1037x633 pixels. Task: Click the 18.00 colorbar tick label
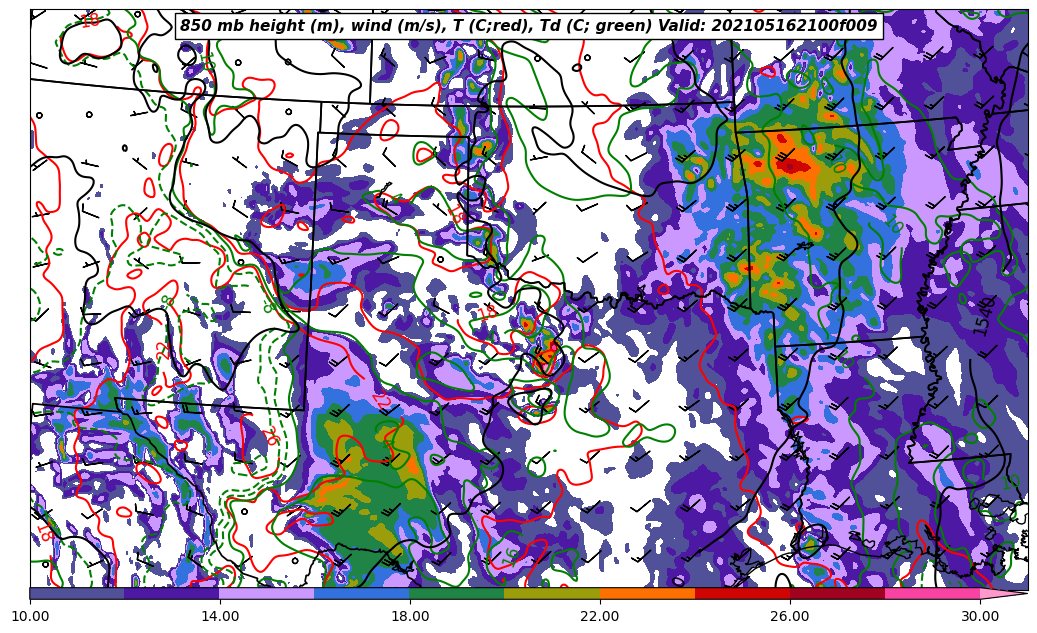tap(410, 616)
